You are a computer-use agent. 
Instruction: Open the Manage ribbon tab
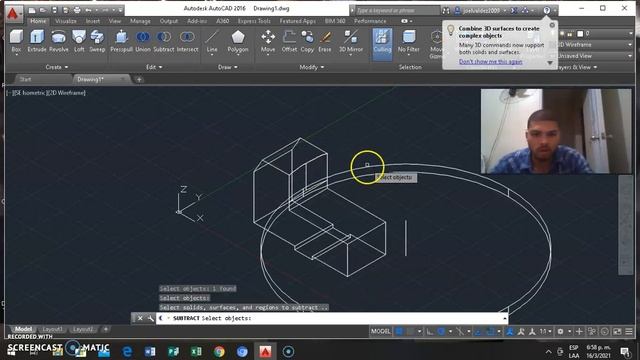coord(140,21)
